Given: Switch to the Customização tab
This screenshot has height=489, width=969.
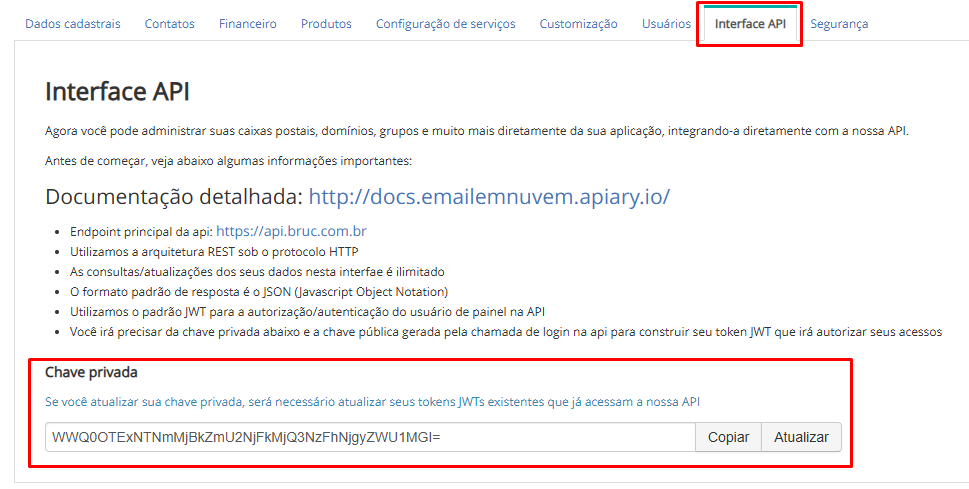Looking at the screenshot, I should [578, 24].
